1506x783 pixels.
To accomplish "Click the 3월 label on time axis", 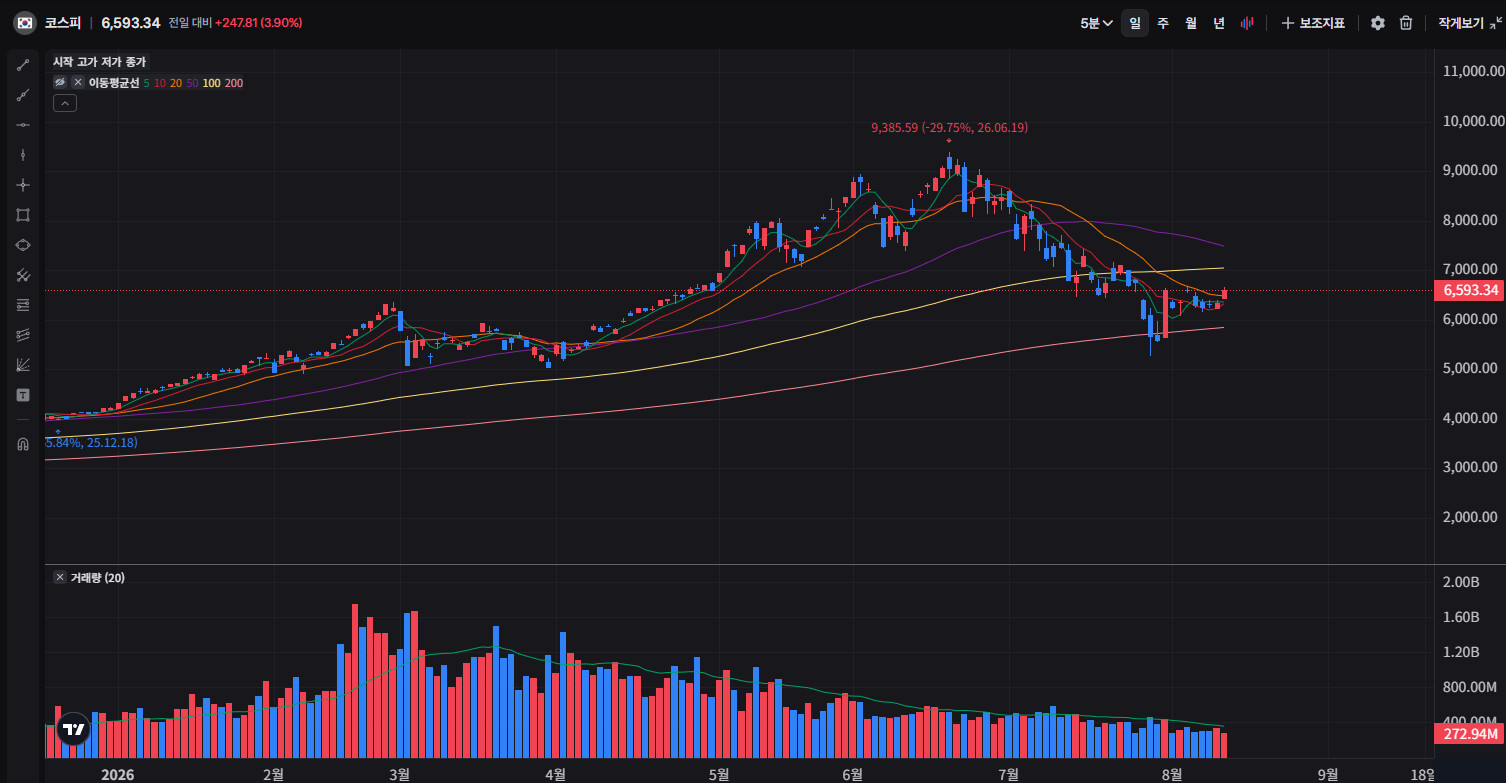I will (x=399, y=774).
